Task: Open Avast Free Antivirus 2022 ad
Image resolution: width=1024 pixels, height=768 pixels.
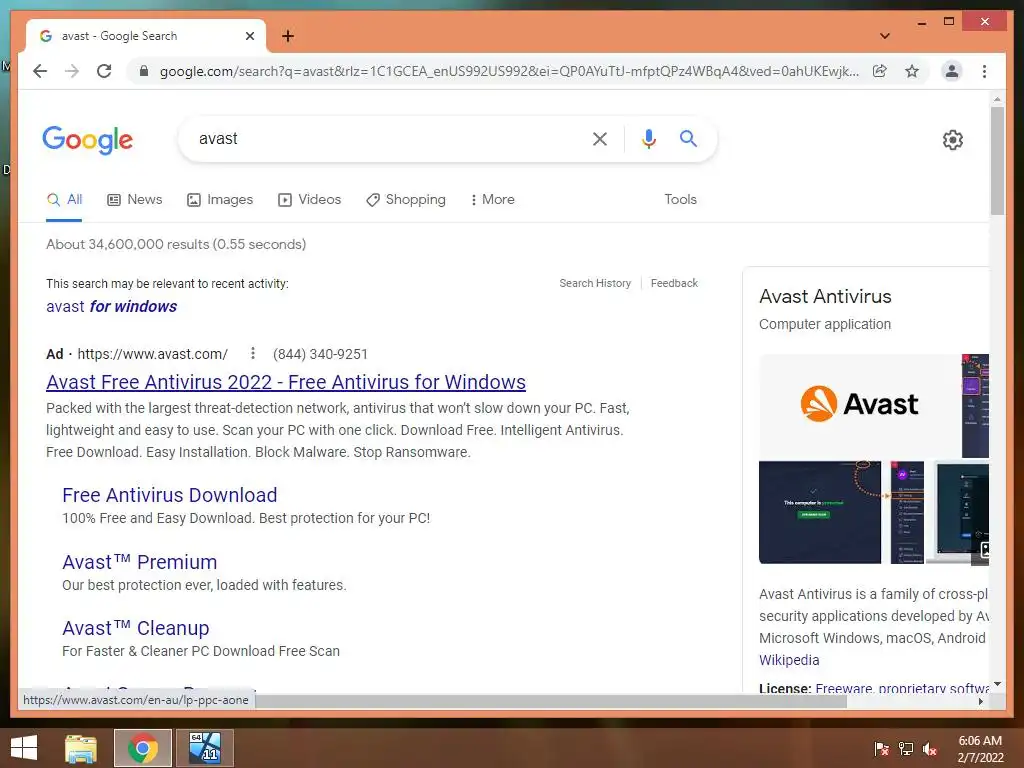Action: pos(286,381)
